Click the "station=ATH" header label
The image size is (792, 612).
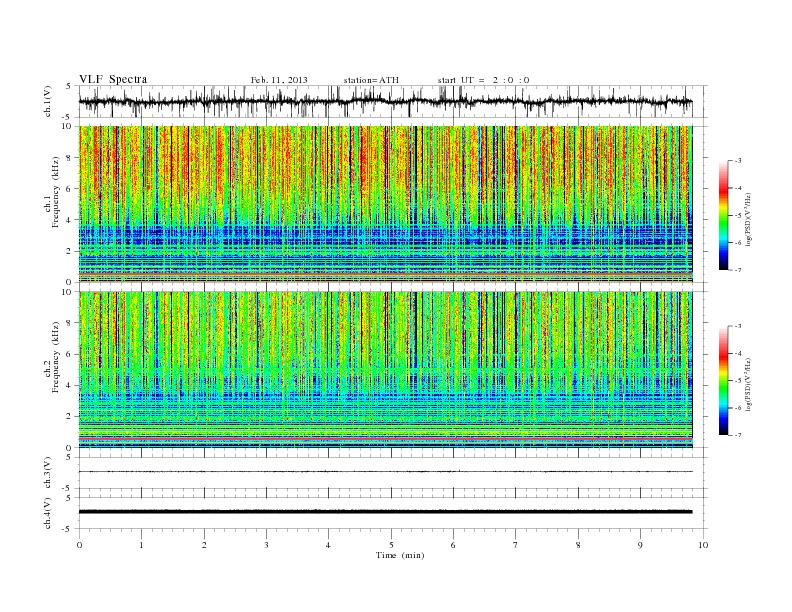click(x=371, y=80)
